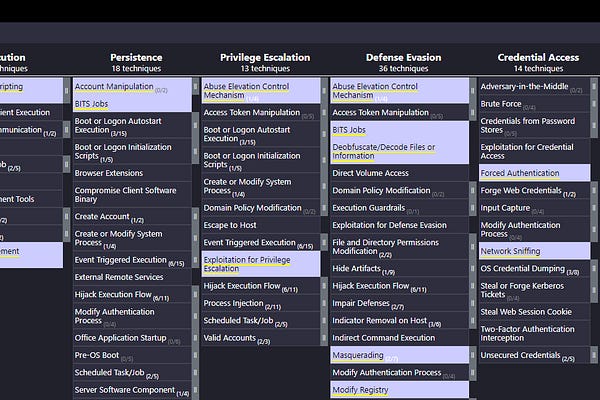
Task: Select Abuse Elevation Control Mechanism in Privilege Escalation
Action: (x=261, y=91)
